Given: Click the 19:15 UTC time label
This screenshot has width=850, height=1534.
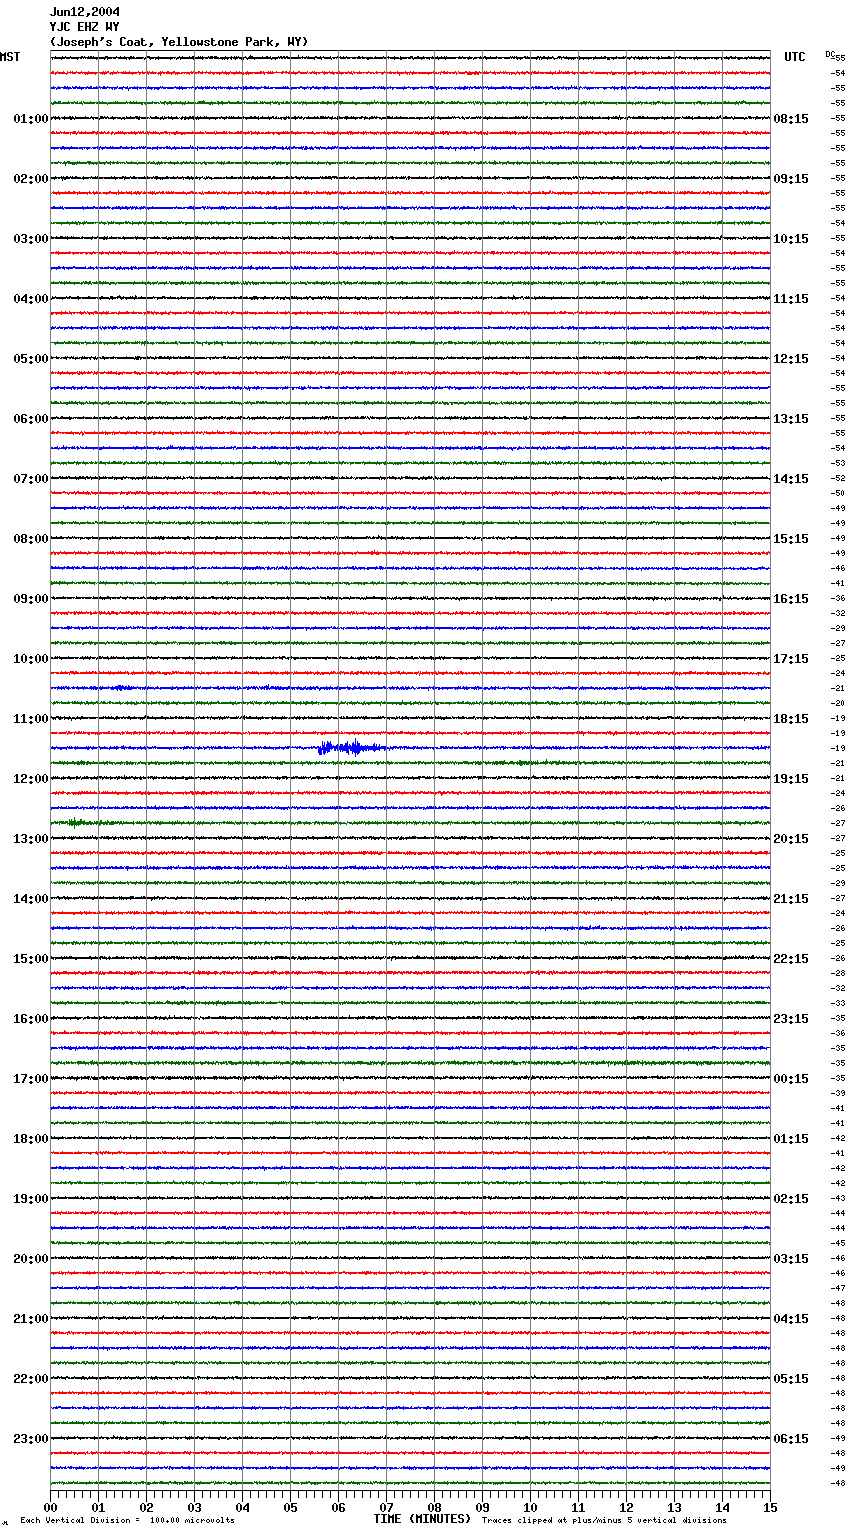Looking at the screenshot, I should 791,779.
